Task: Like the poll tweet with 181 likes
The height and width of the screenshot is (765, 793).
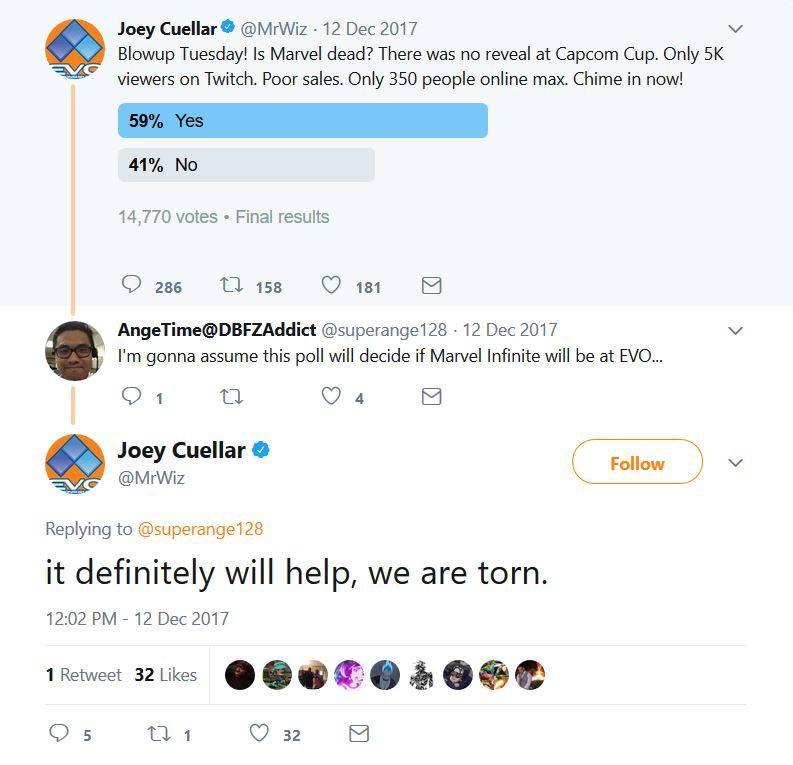Action: 332,286
